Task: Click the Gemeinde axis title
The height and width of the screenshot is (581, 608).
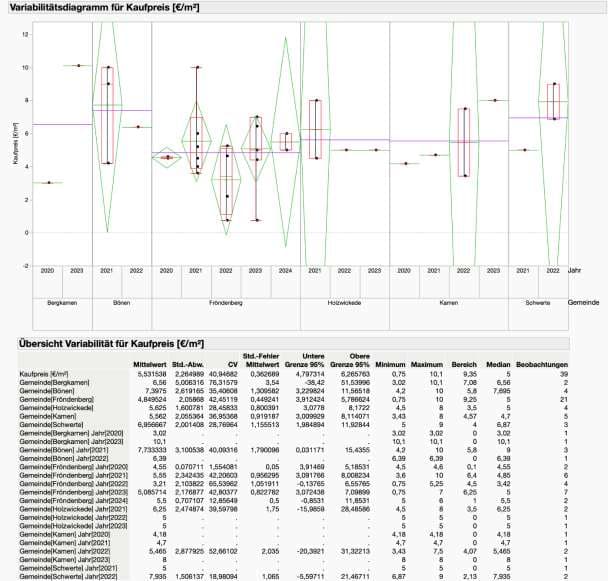Action: pos(583,302)
